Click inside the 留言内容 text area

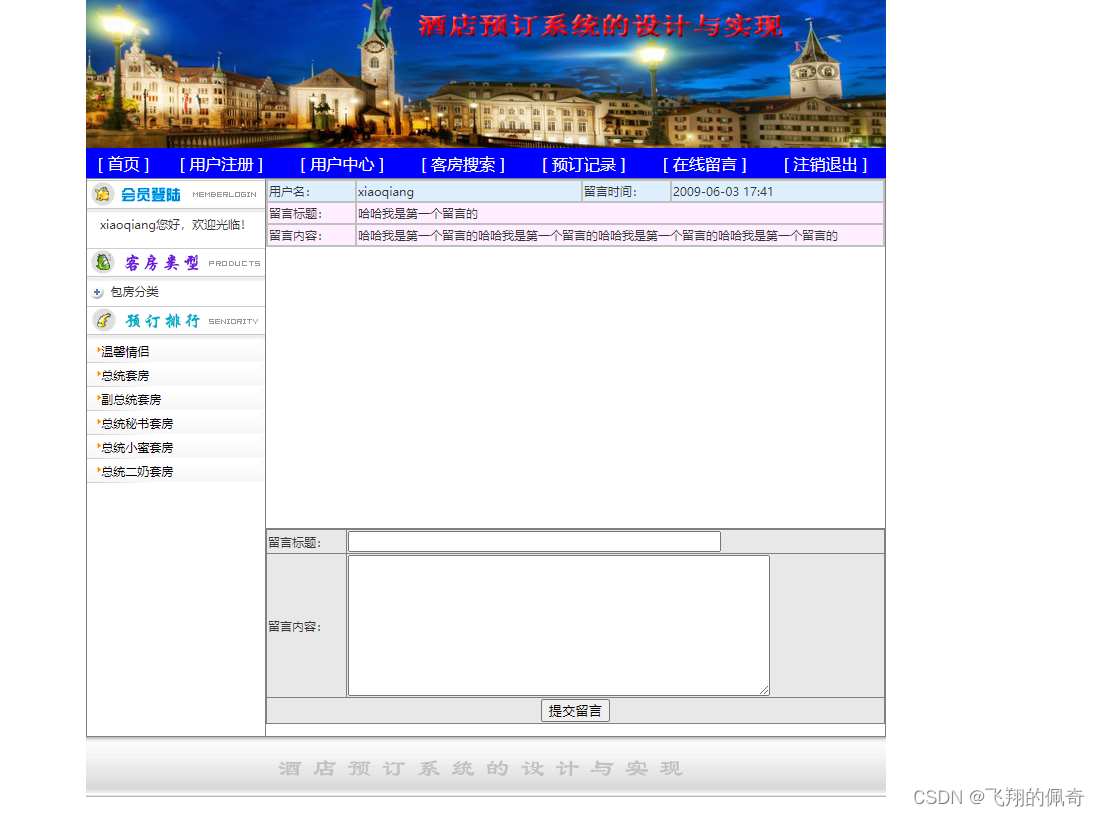[x=558, y=625]
